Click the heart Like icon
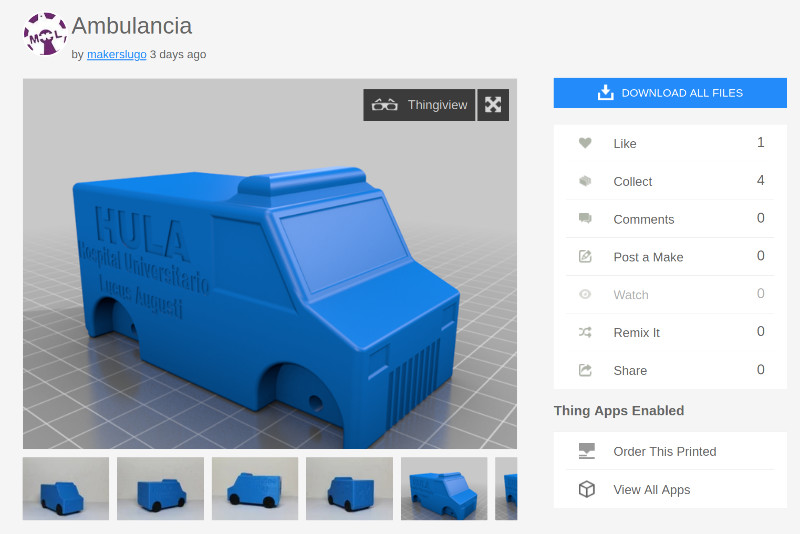Viewport: 800px width, 534px height. pyautogui.click(x=585, y=144)
